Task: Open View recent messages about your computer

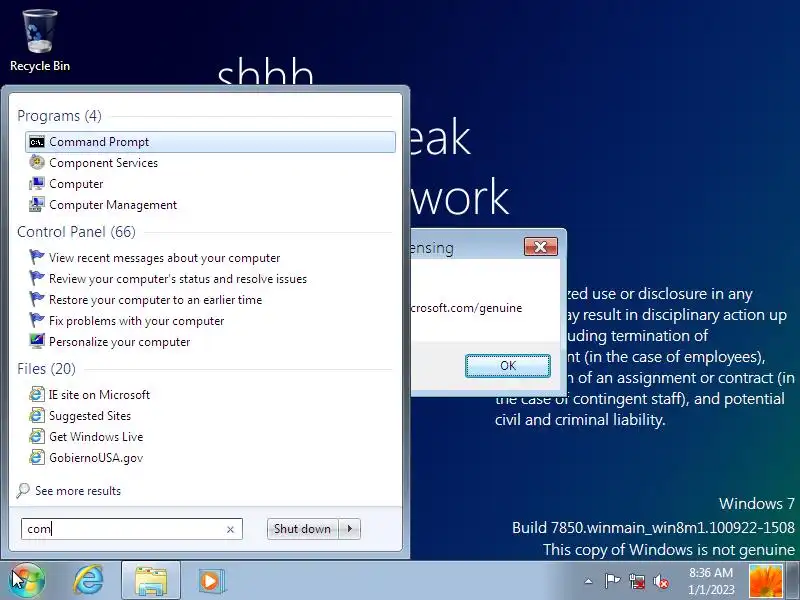Action: (164, 258)
